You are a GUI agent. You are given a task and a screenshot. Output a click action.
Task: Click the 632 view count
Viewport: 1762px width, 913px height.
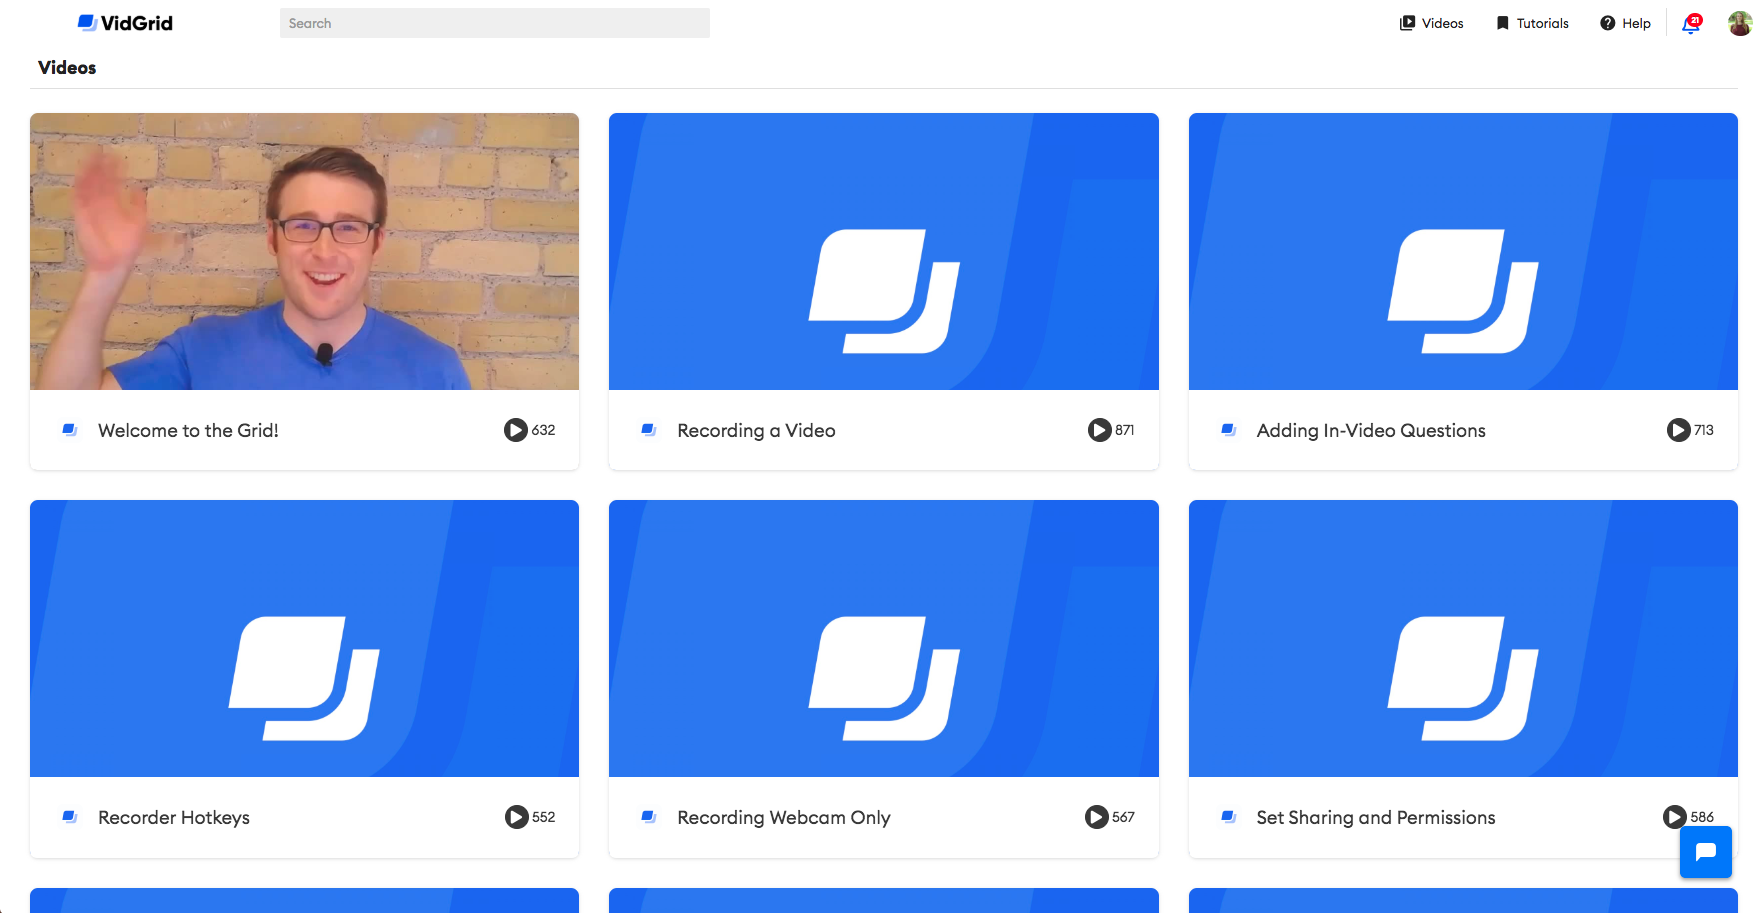(543, 430)
